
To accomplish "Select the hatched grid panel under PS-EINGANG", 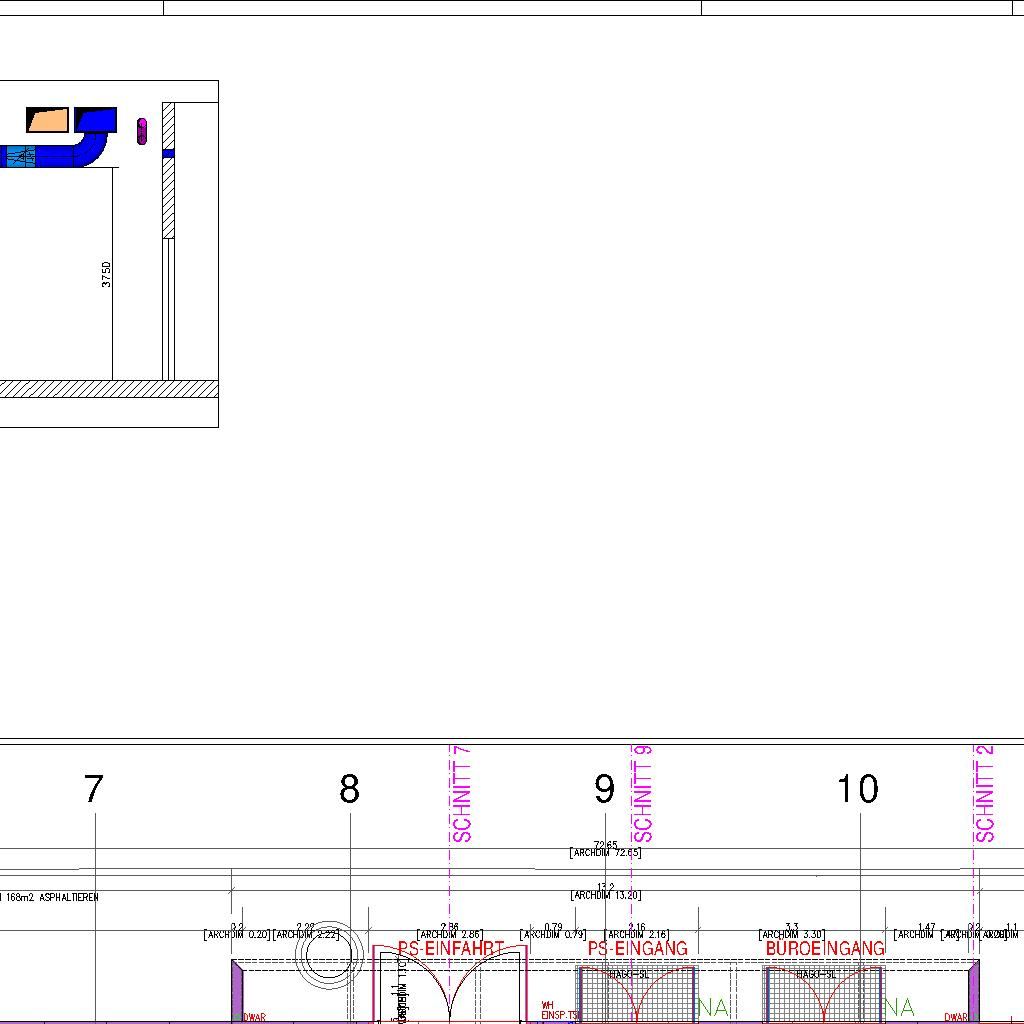I will [636, 995].
